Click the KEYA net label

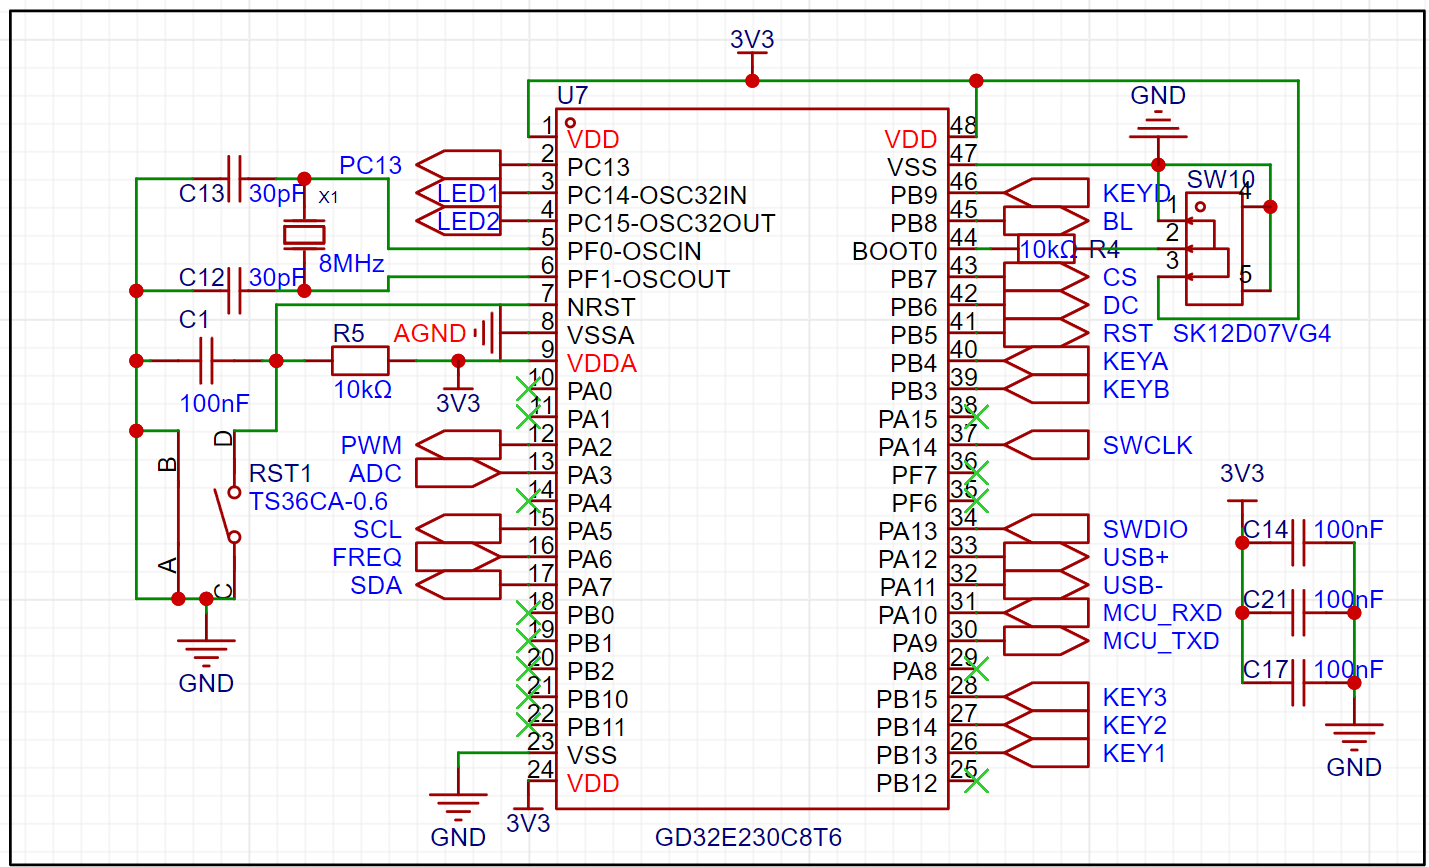[1136, 361]
